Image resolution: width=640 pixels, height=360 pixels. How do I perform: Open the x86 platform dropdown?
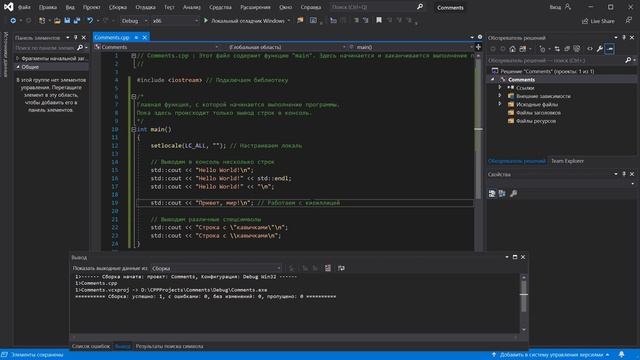click(175, 20)
